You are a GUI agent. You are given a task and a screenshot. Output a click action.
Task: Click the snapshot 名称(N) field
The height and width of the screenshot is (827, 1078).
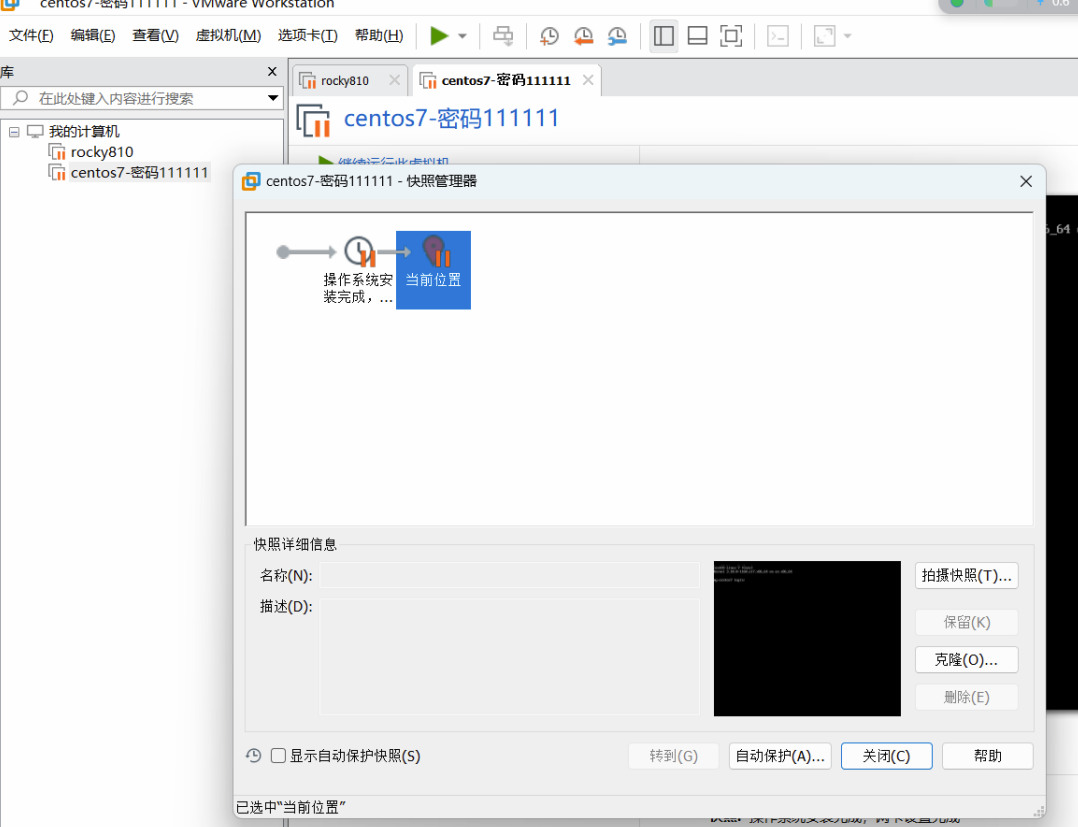(x=509, y=575)
